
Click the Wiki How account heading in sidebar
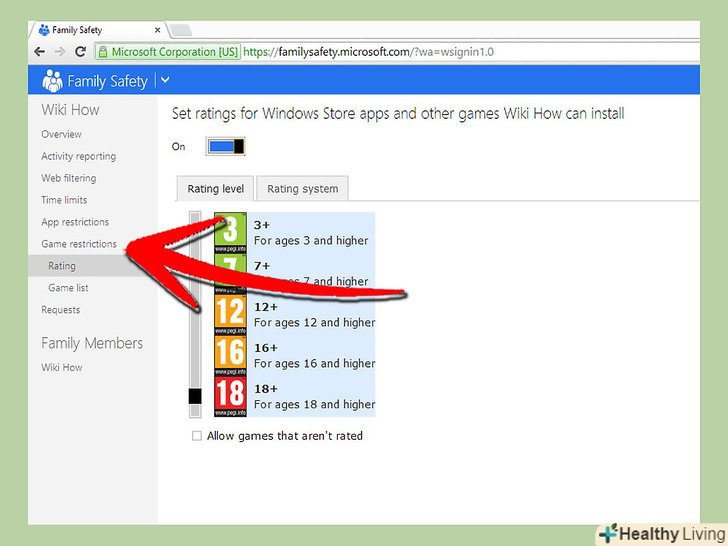click(x=70, y=110)
